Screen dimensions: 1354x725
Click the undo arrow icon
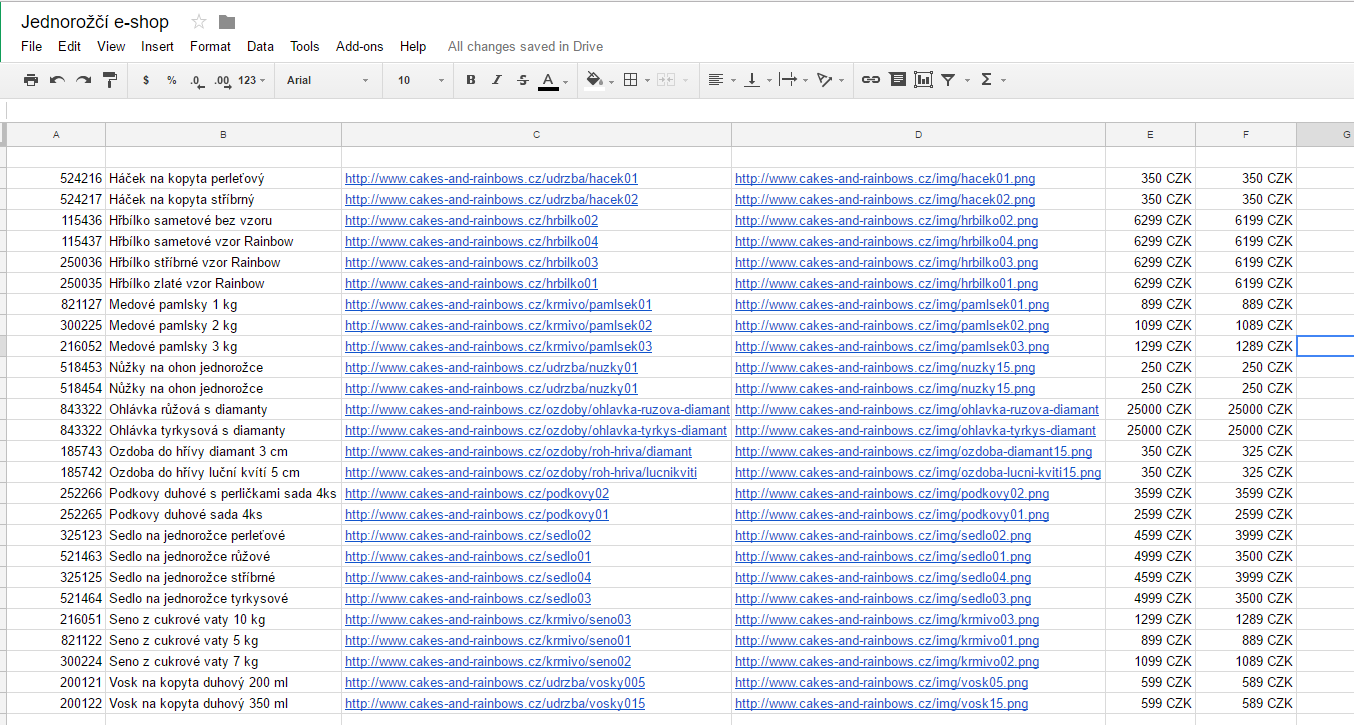[57, 80]
